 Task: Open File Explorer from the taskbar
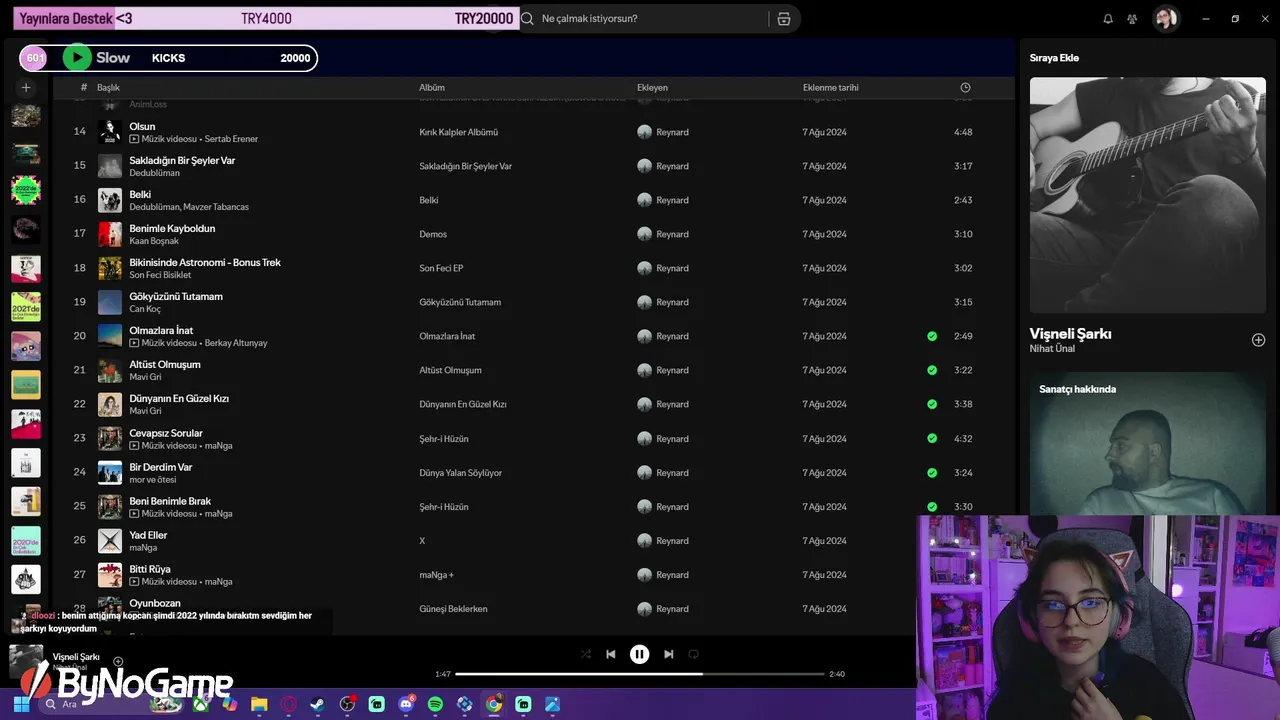(x=259, y=704)
